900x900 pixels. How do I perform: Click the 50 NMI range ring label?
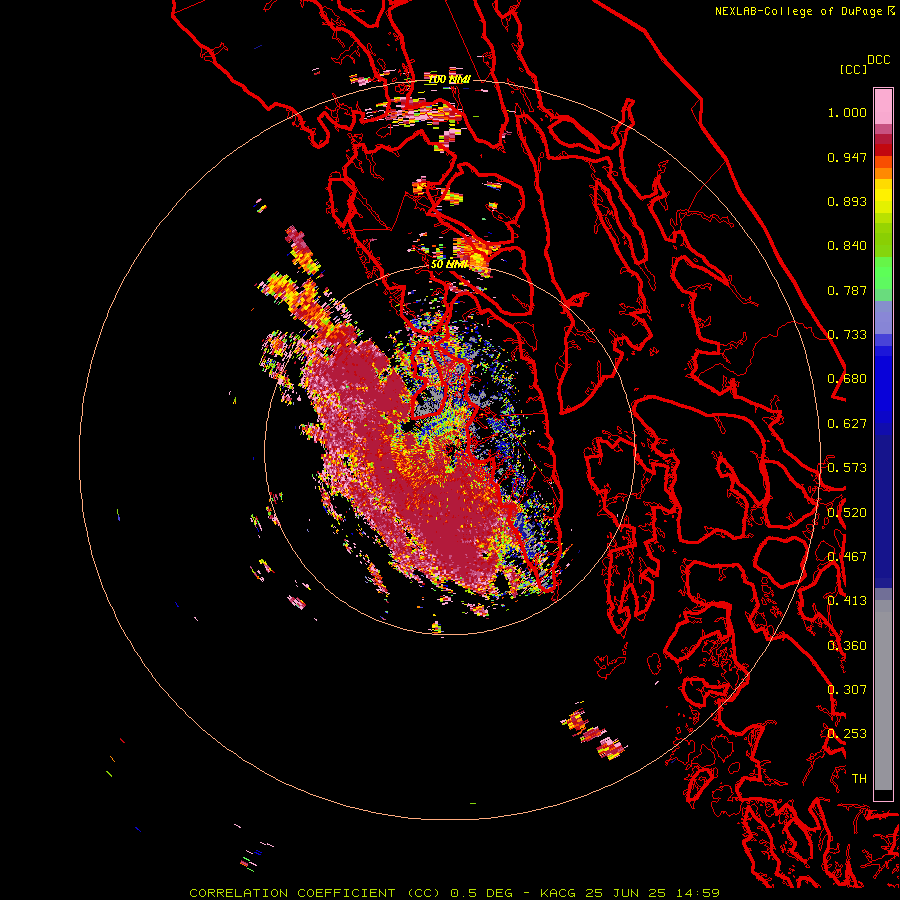(449, 264)
